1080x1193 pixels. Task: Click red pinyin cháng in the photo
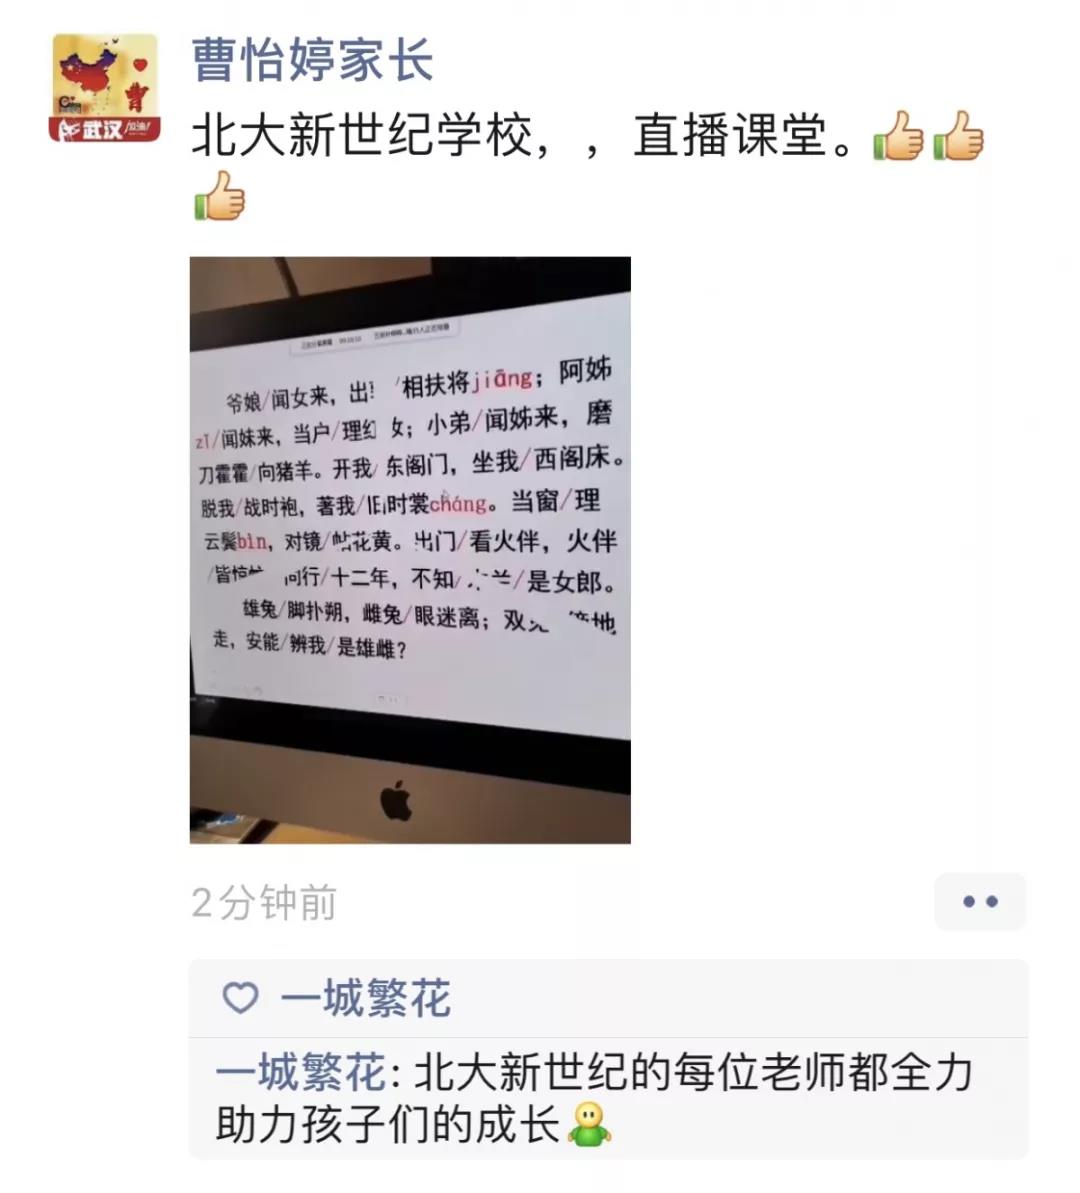tap(458, 504)
